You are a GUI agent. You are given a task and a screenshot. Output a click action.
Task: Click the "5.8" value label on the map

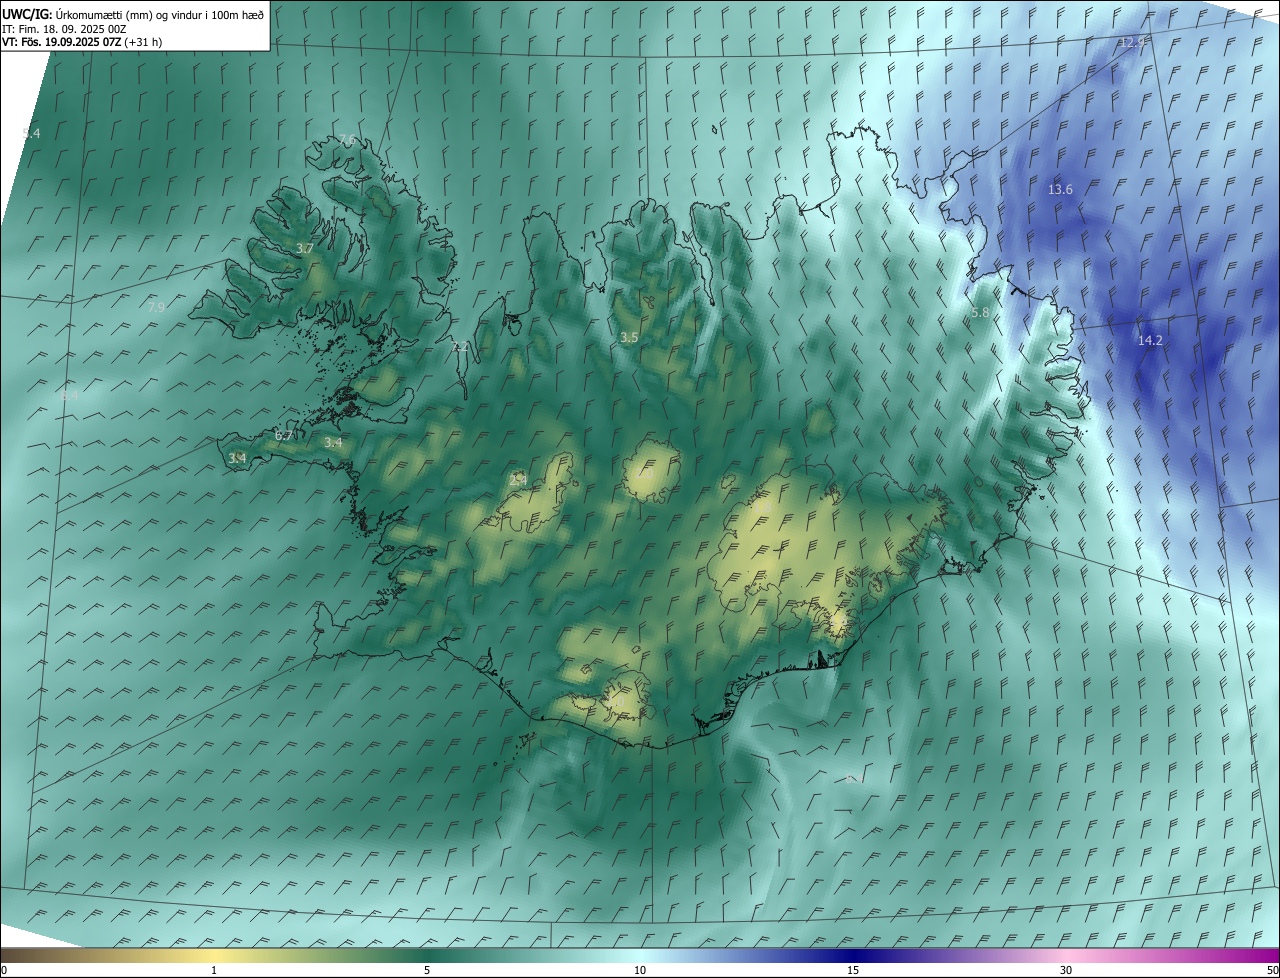980,313
